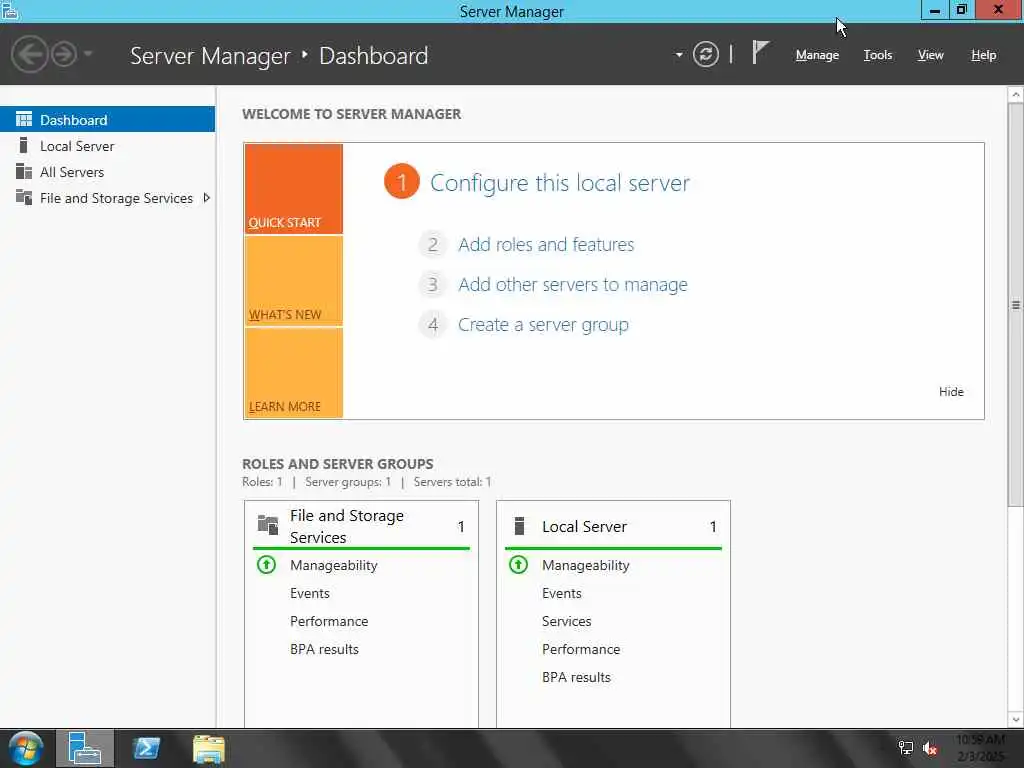Screen dimensions: 1024x768
Task: Open navigation history dropdown beside forward arrow
Action: click(88, 54)
